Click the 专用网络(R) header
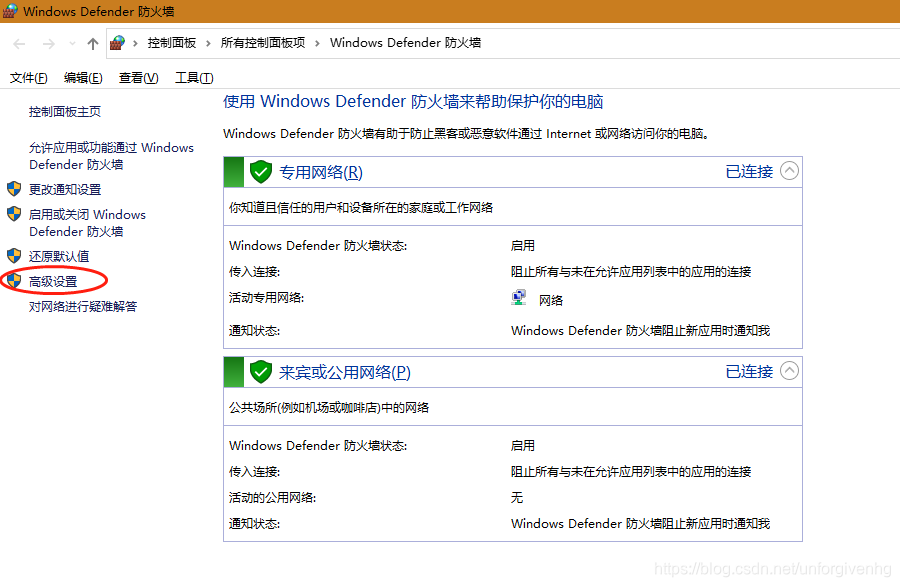This screenshot has height=587, width=900. tap(321, 172)
